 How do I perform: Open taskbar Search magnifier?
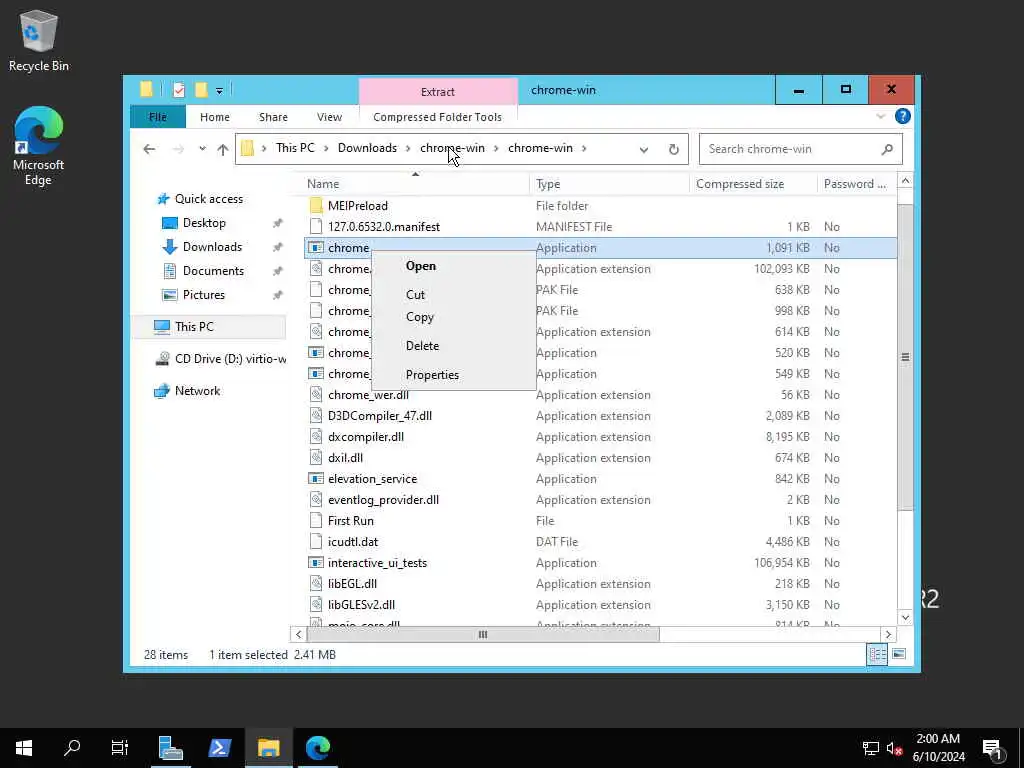click(72, 748)
